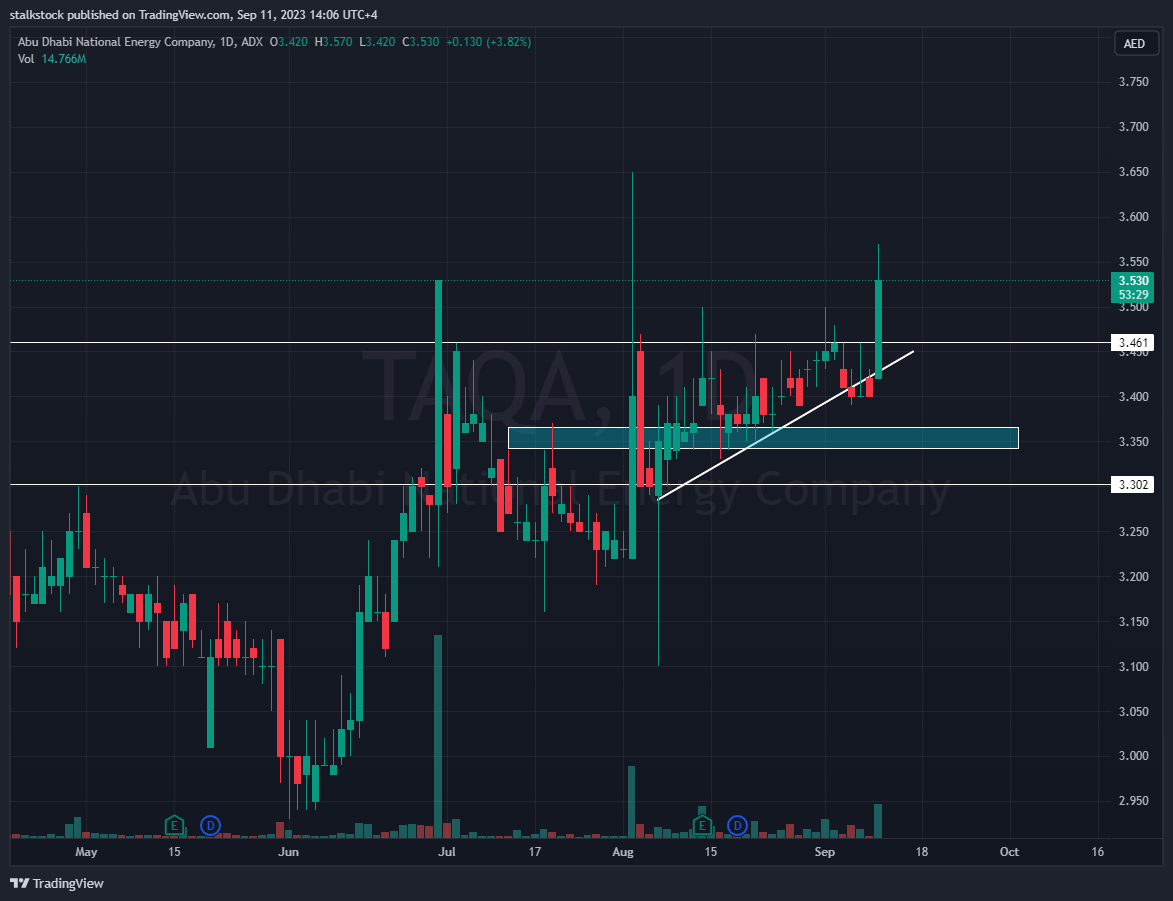
Task: Click the teal support zone rectangle
Action: pyautogui.click(x=763, y=438)
